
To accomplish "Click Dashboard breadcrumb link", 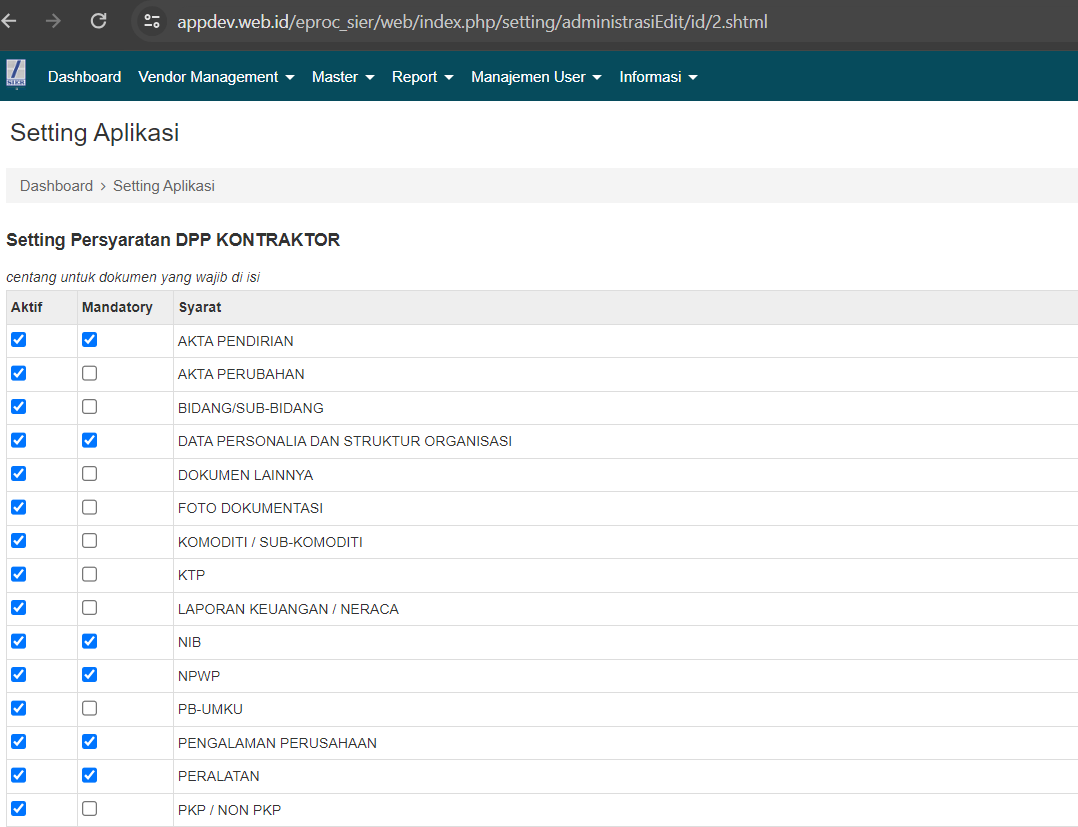I will pyautogui.click(x=56, y=186).
